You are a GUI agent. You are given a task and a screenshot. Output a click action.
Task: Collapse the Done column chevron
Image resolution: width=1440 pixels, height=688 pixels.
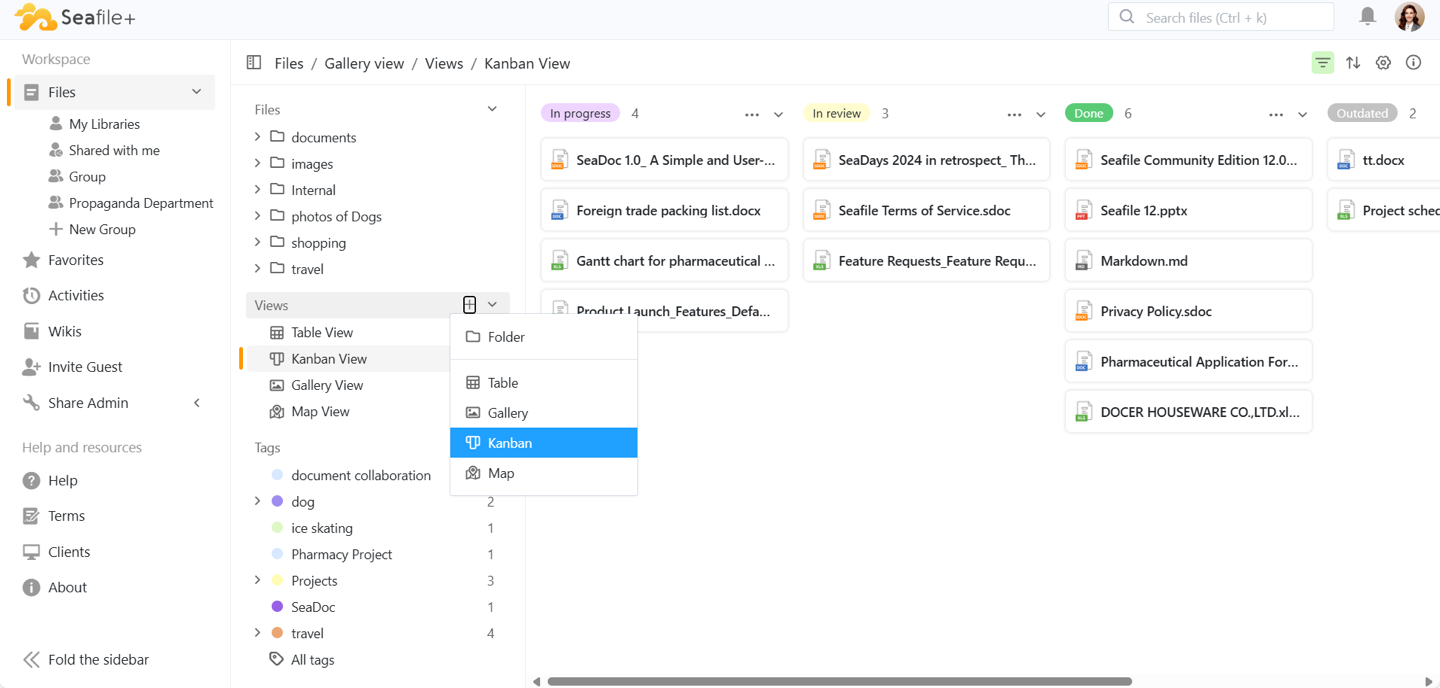[1303, 114]
